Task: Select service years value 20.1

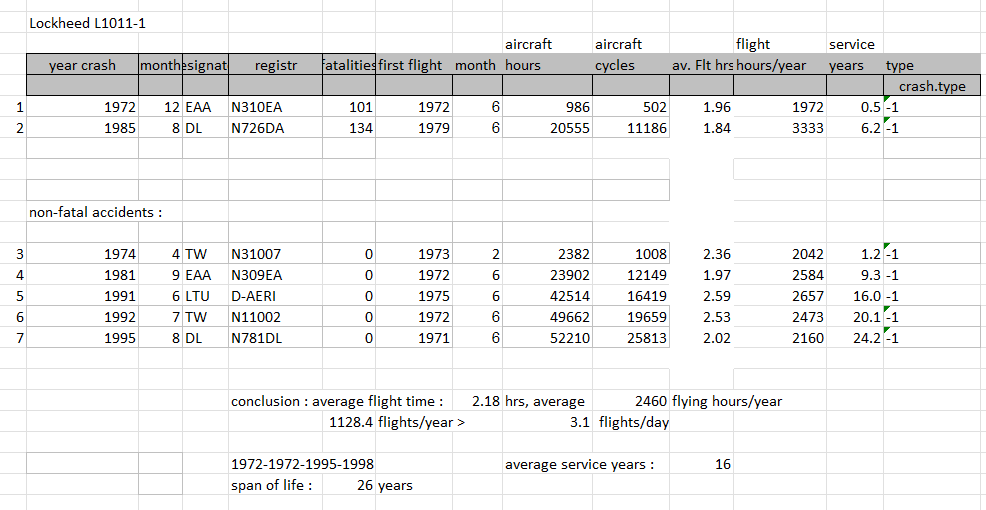Action: click(x=855, y=317)
